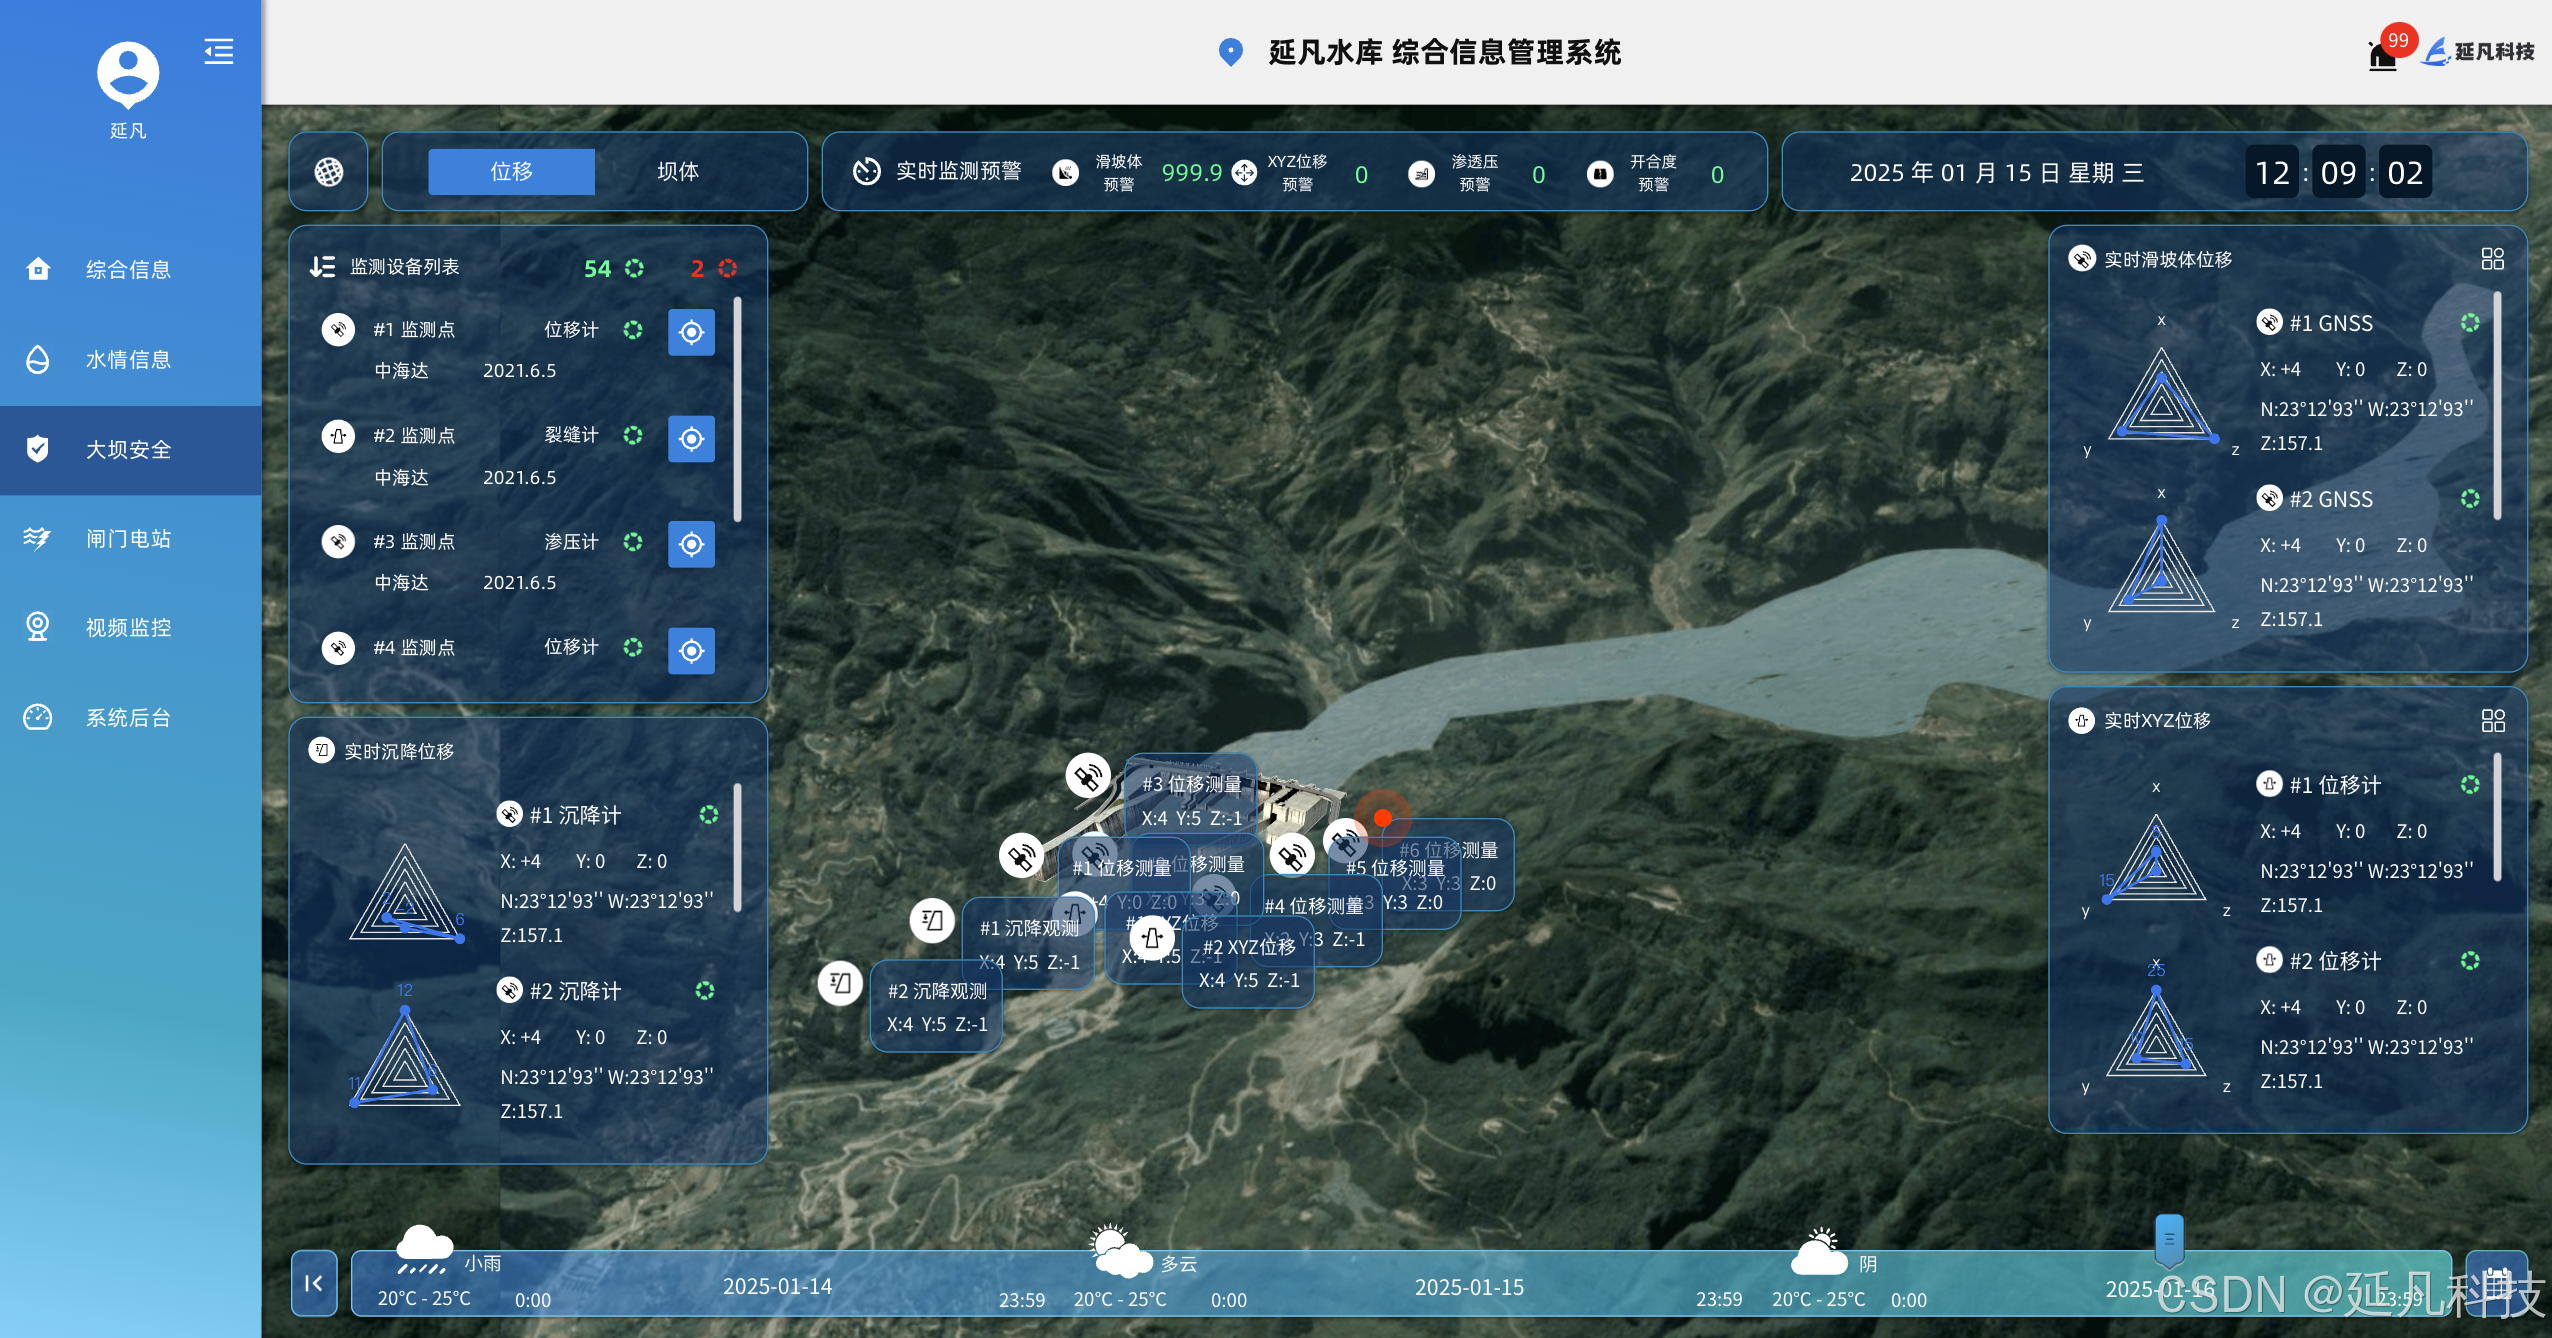Jump to timeline start with back button
2552x1338 pixels.
[x=314, y=1283]
